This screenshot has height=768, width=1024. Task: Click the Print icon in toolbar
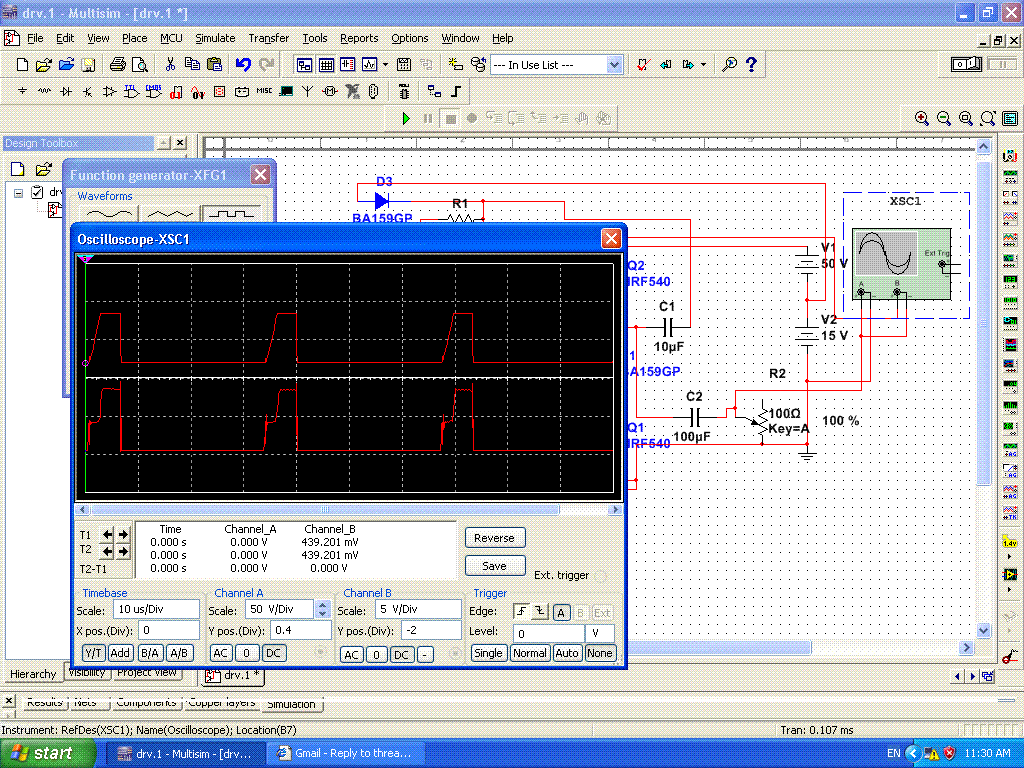pos(118,65)
